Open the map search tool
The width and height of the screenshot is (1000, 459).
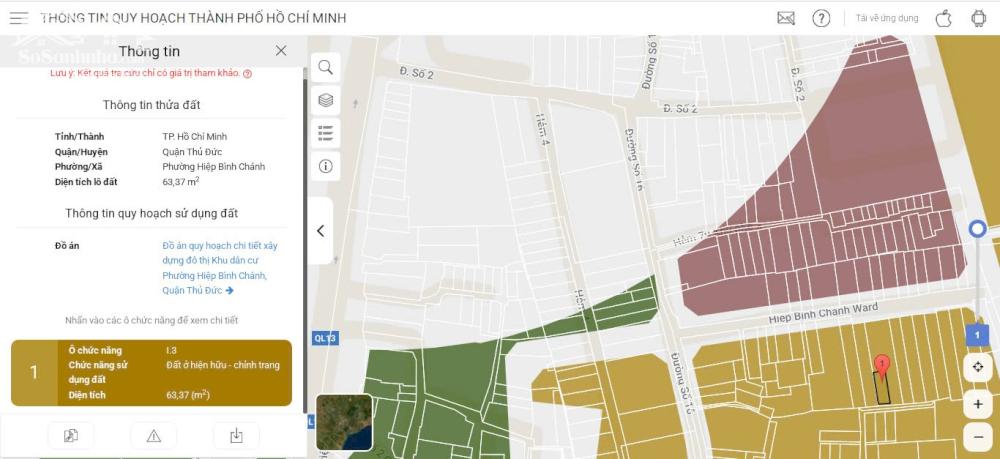point(326,67)
